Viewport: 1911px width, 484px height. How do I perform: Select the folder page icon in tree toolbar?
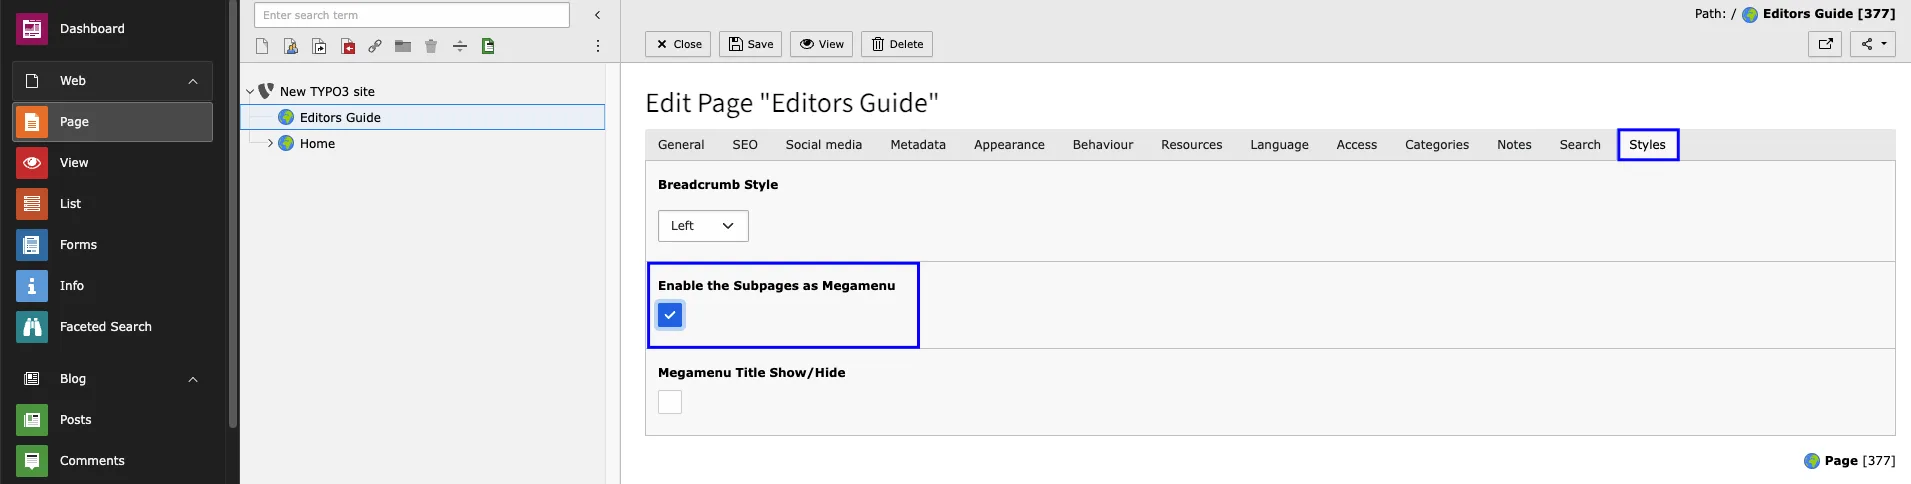tap(403, 46)
